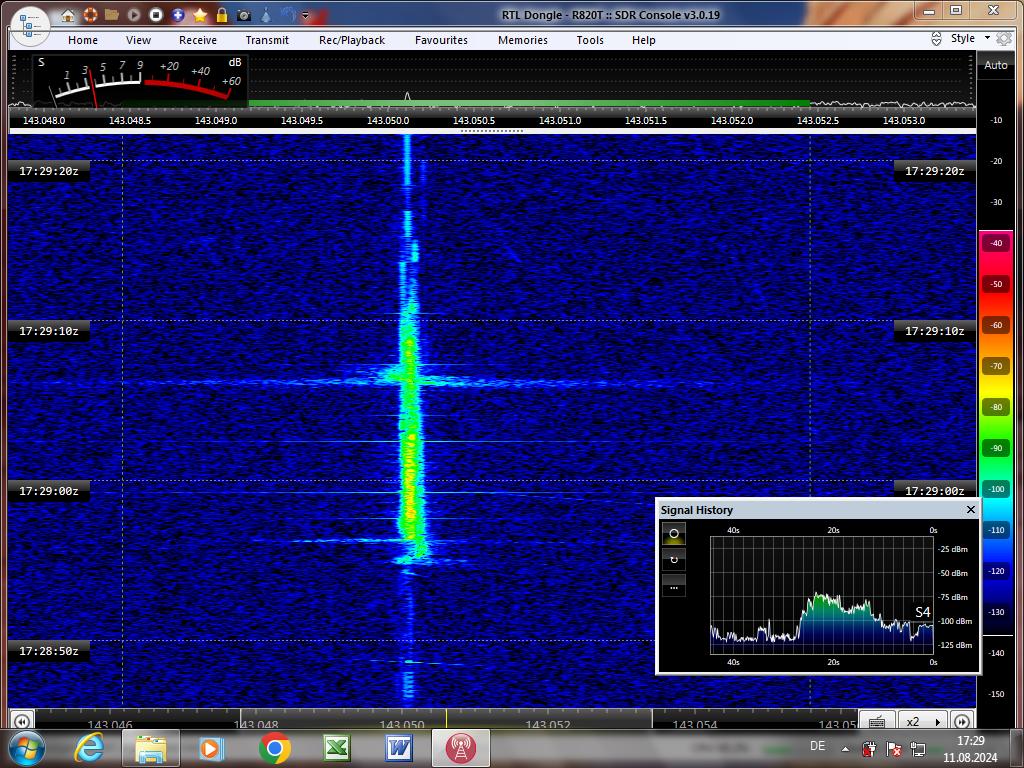This screenshot has height=768, width=1024.
Task: Open the Rec/Playback ribbon tab
Action: point(352,40)
